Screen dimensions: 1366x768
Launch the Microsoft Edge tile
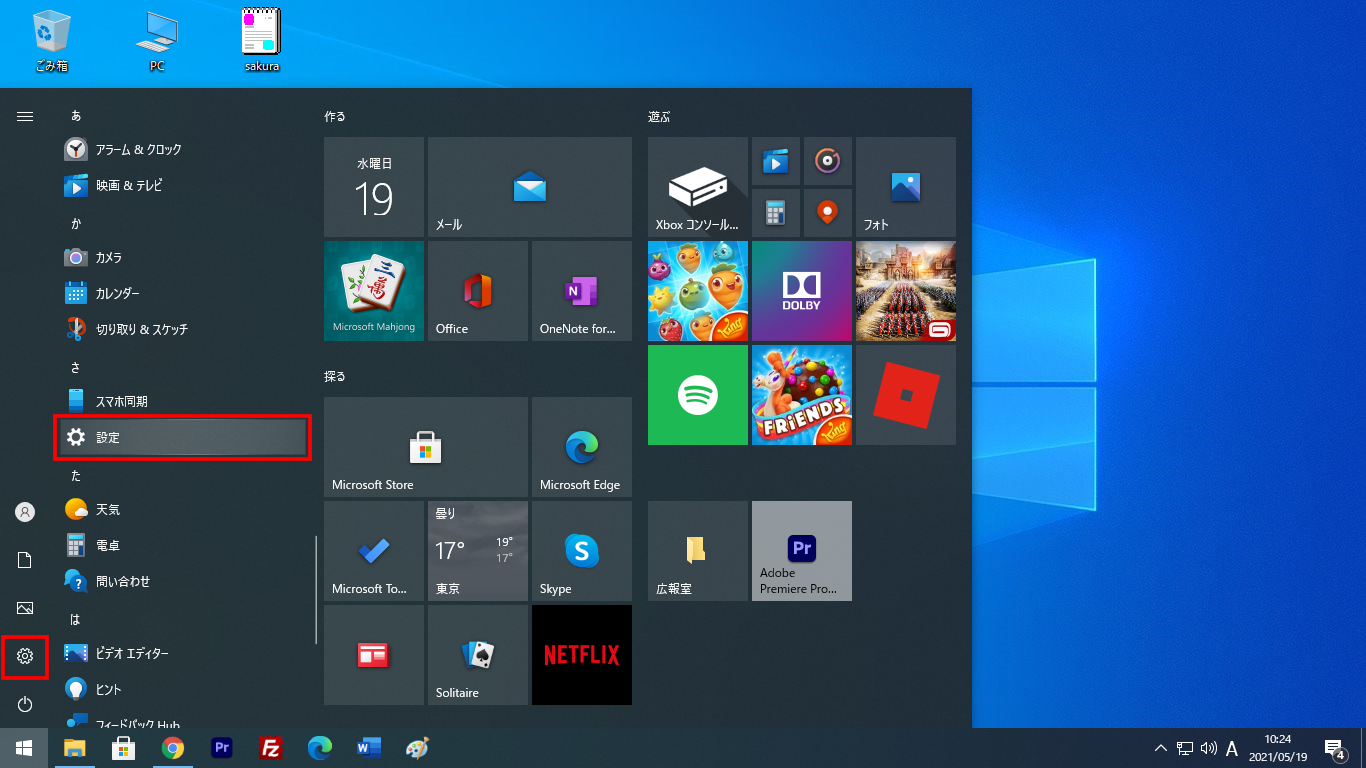(x=582, y=447)
